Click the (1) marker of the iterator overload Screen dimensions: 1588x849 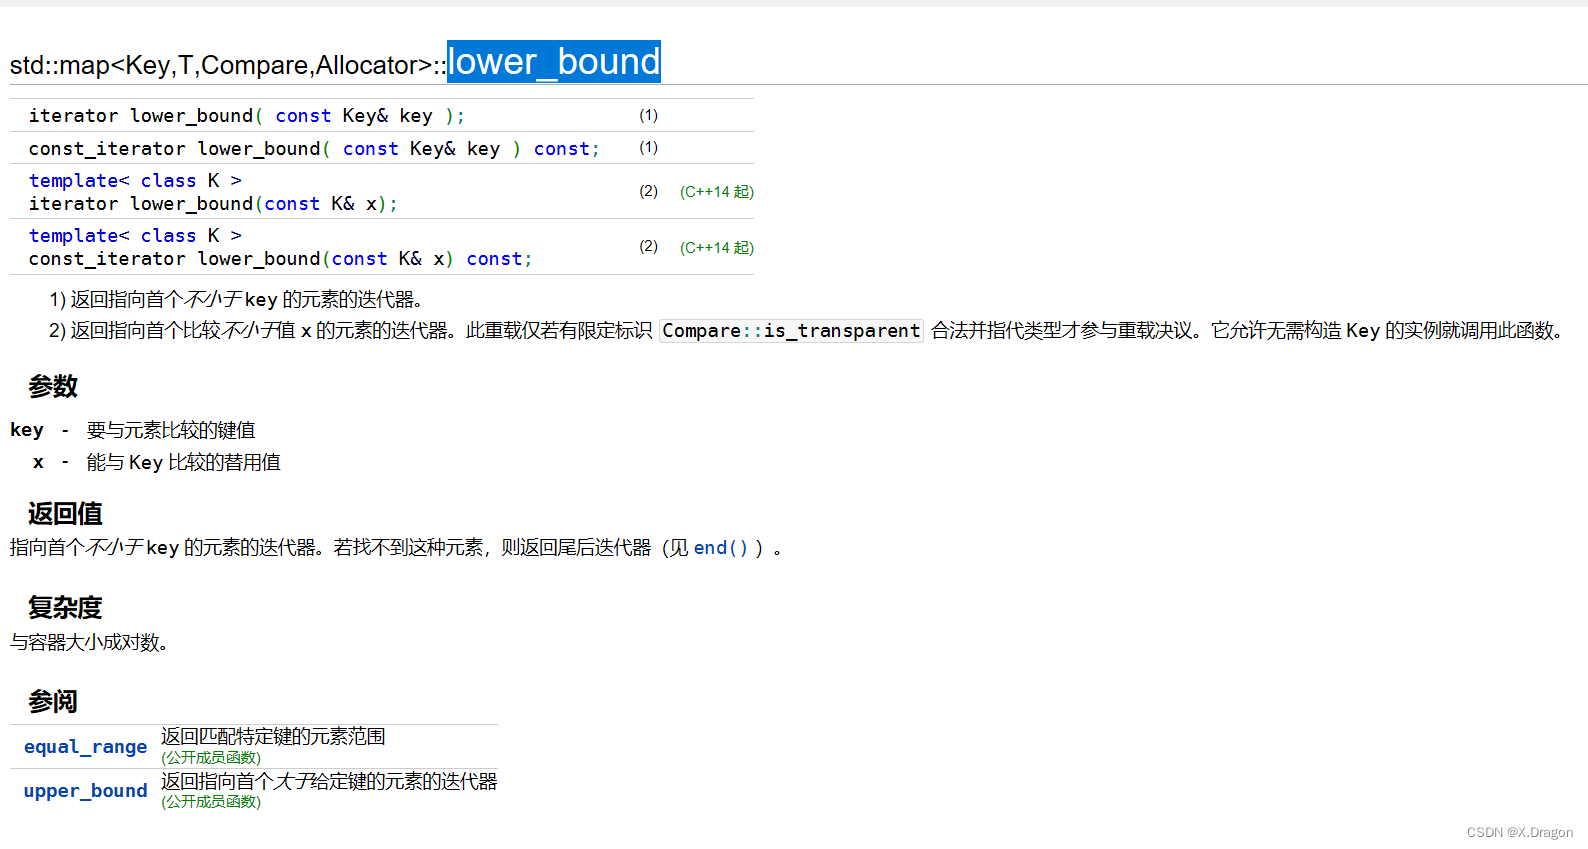pyautogui.click(x=649, y=116)
